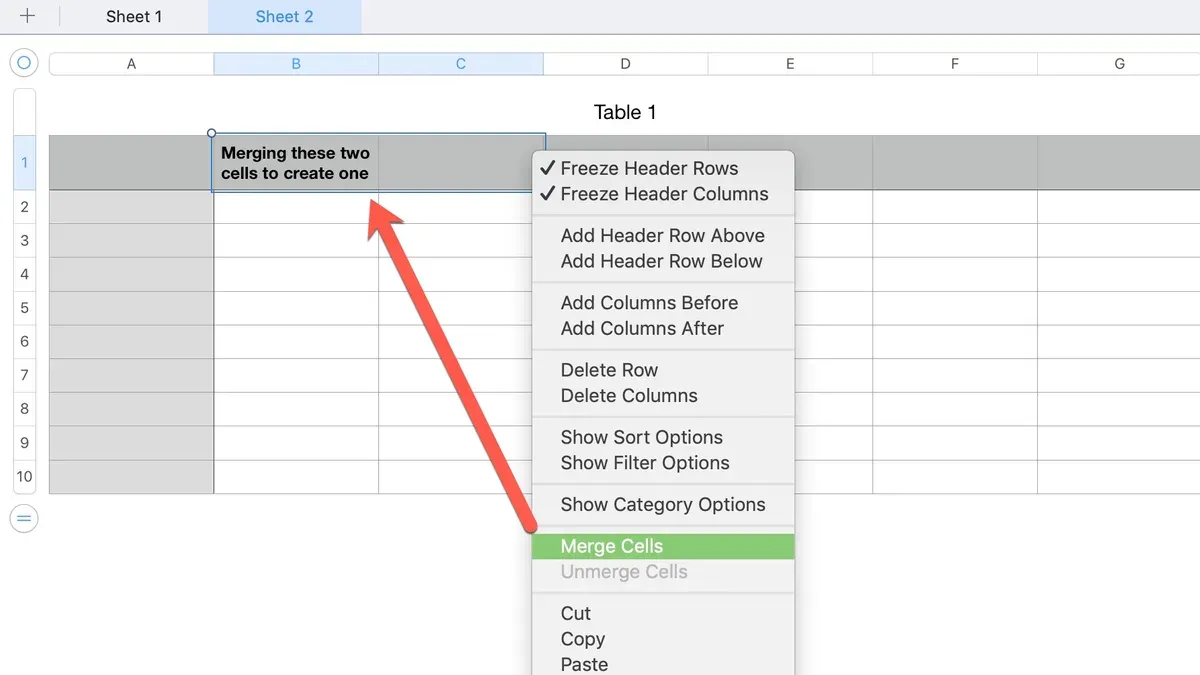
Task: Select row 4 header
Action: click(24, 274)
